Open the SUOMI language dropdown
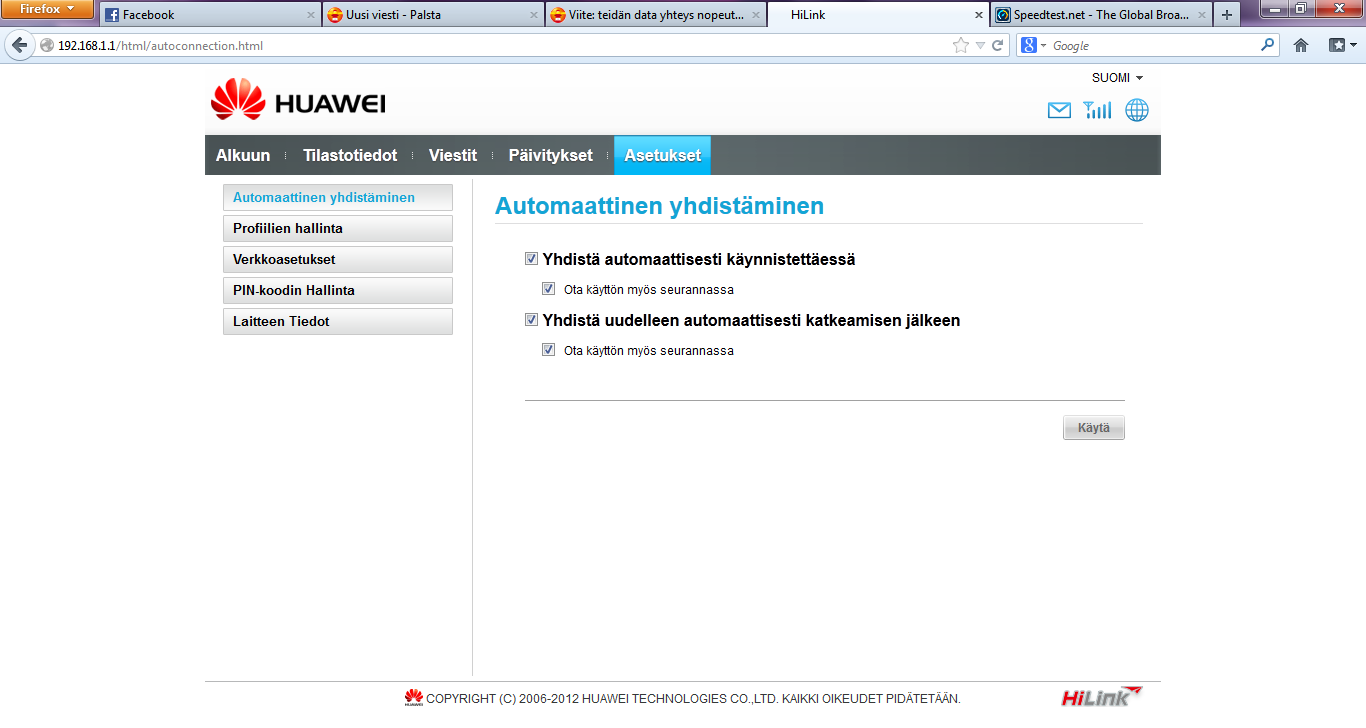This screenshot has height=728, width=1366. pyautogui.click(x=1117, y=78)
